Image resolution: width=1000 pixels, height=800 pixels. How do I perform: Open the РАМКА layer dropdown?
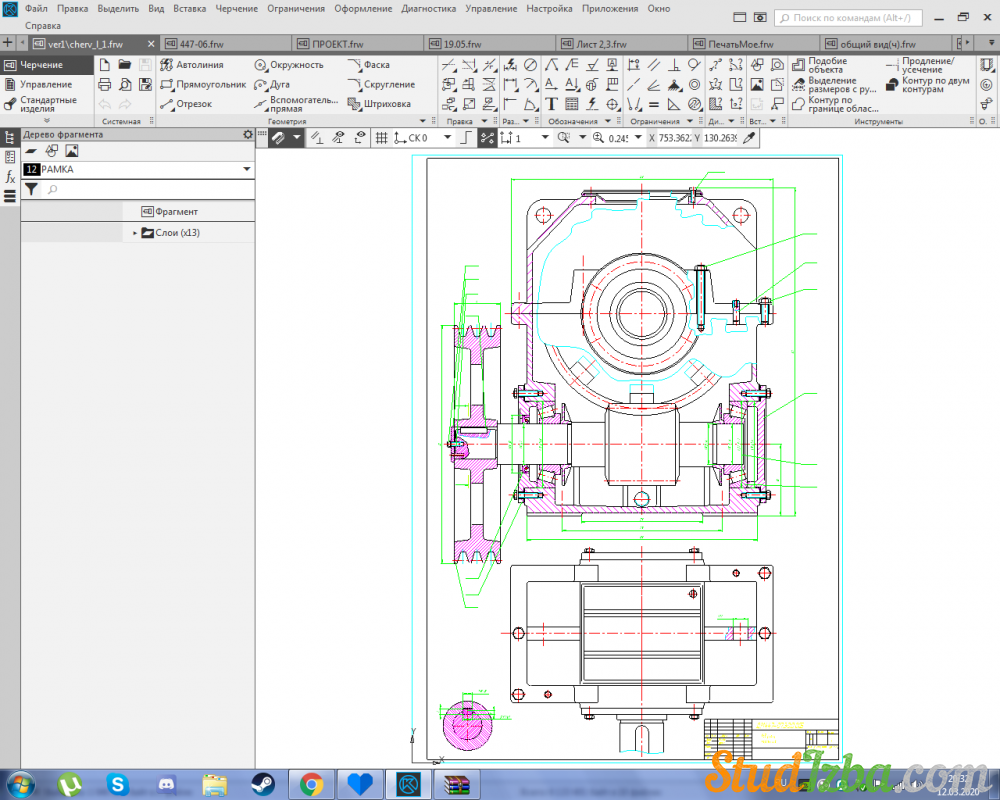(246, 170)
